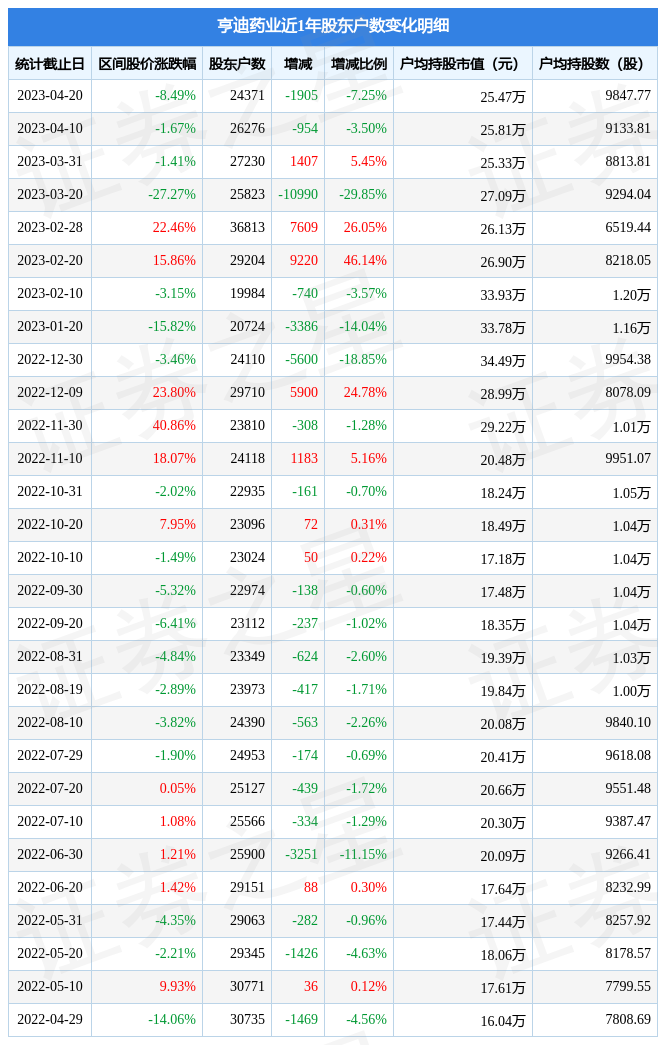Select the date cell 2023-04-20
This screenshot has width=658, height=1045.
[x=50, y=95]
